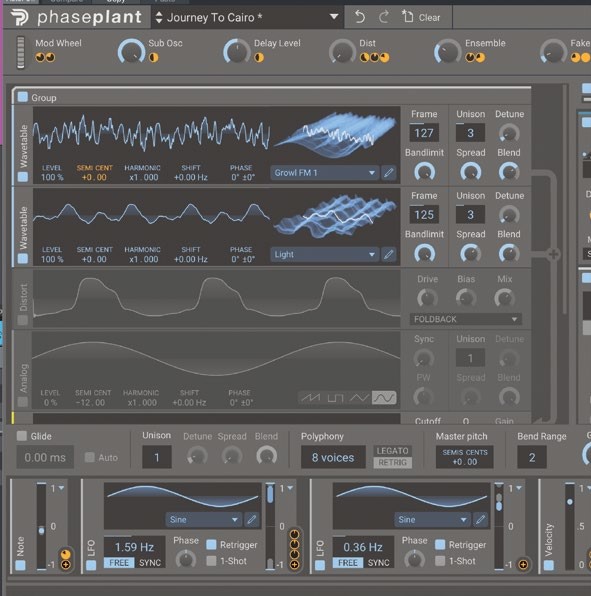Open preset browser dropdown for Journey To Cairo
The height and width of the screenshot is (596, 591).
coord(334,17)
